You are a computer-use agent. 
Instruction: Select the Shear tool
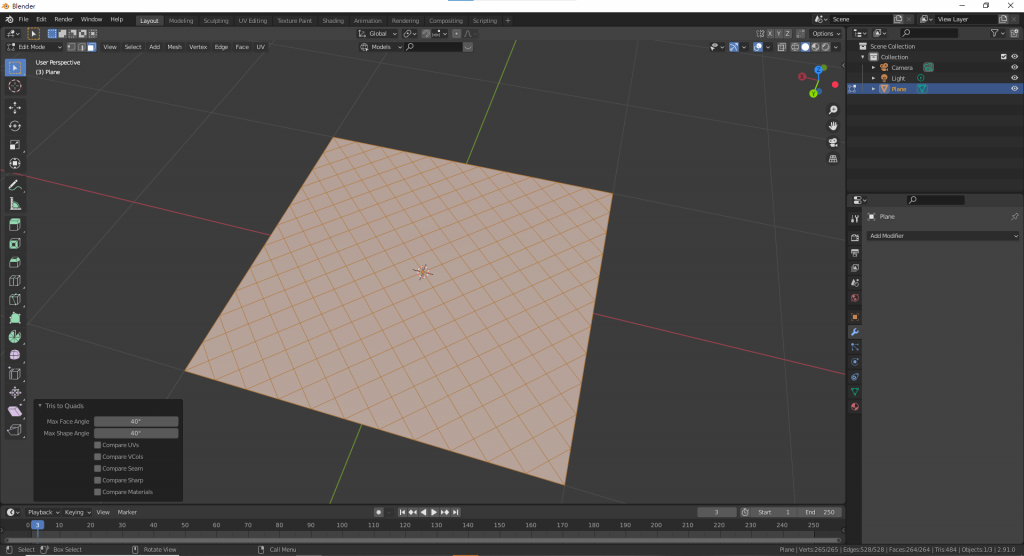(15, 412)
